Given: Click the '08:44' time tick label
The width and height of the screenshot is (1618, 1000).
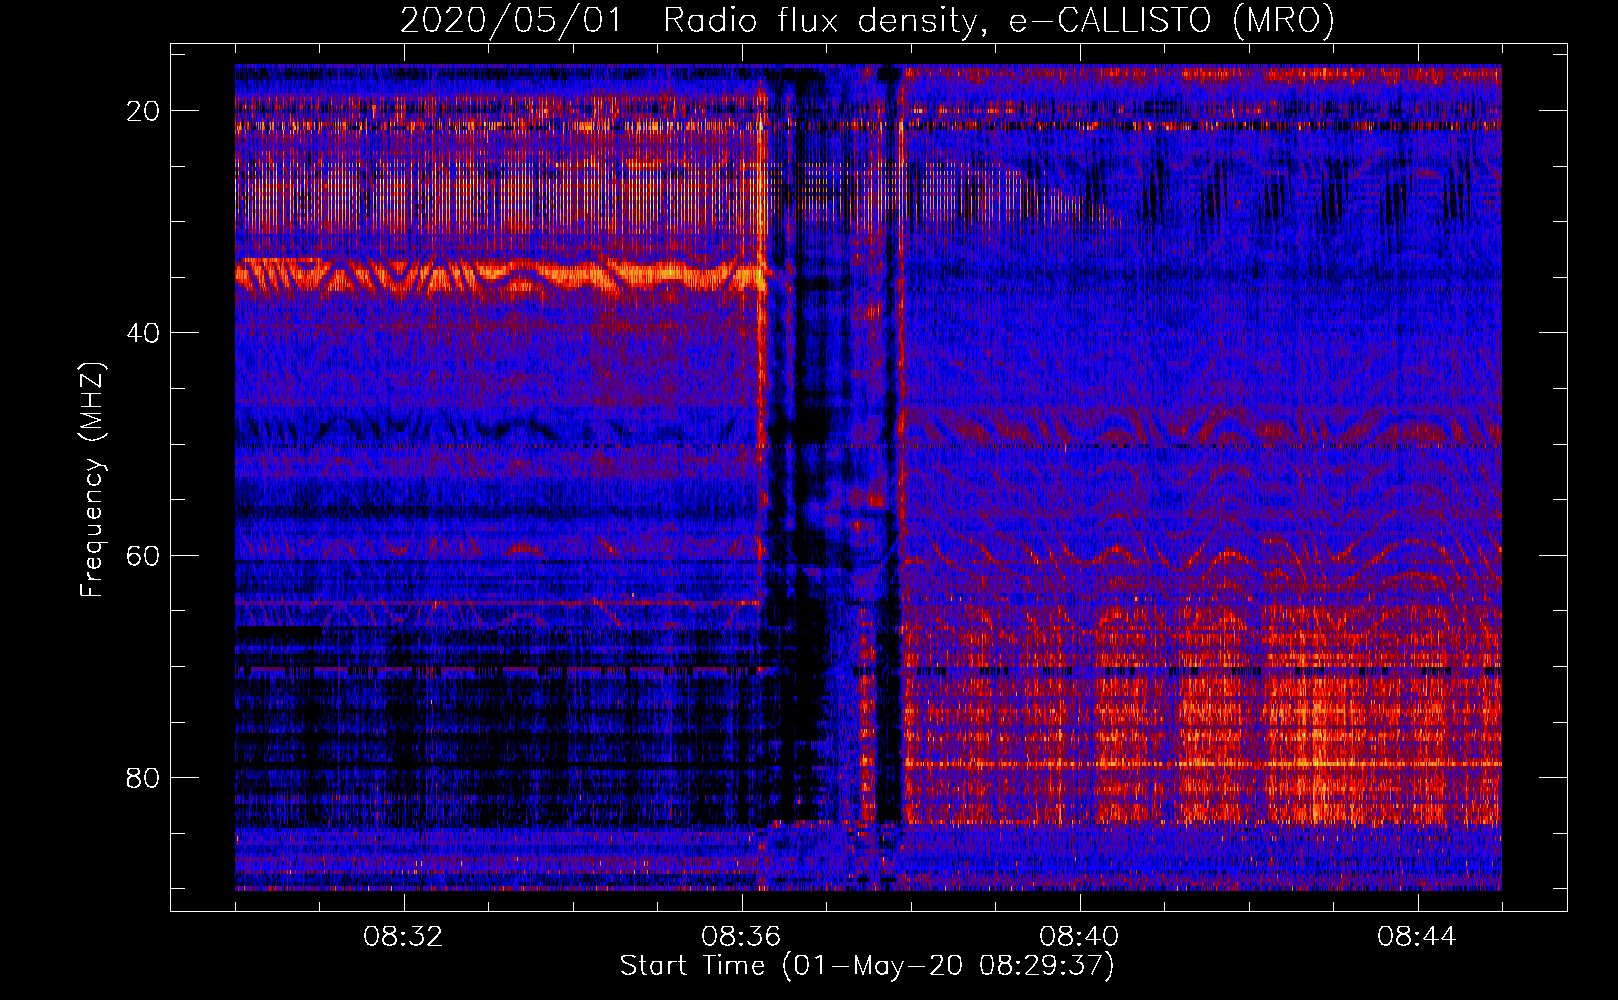Looking at the screenshot, I should (x=1417, y=937).
